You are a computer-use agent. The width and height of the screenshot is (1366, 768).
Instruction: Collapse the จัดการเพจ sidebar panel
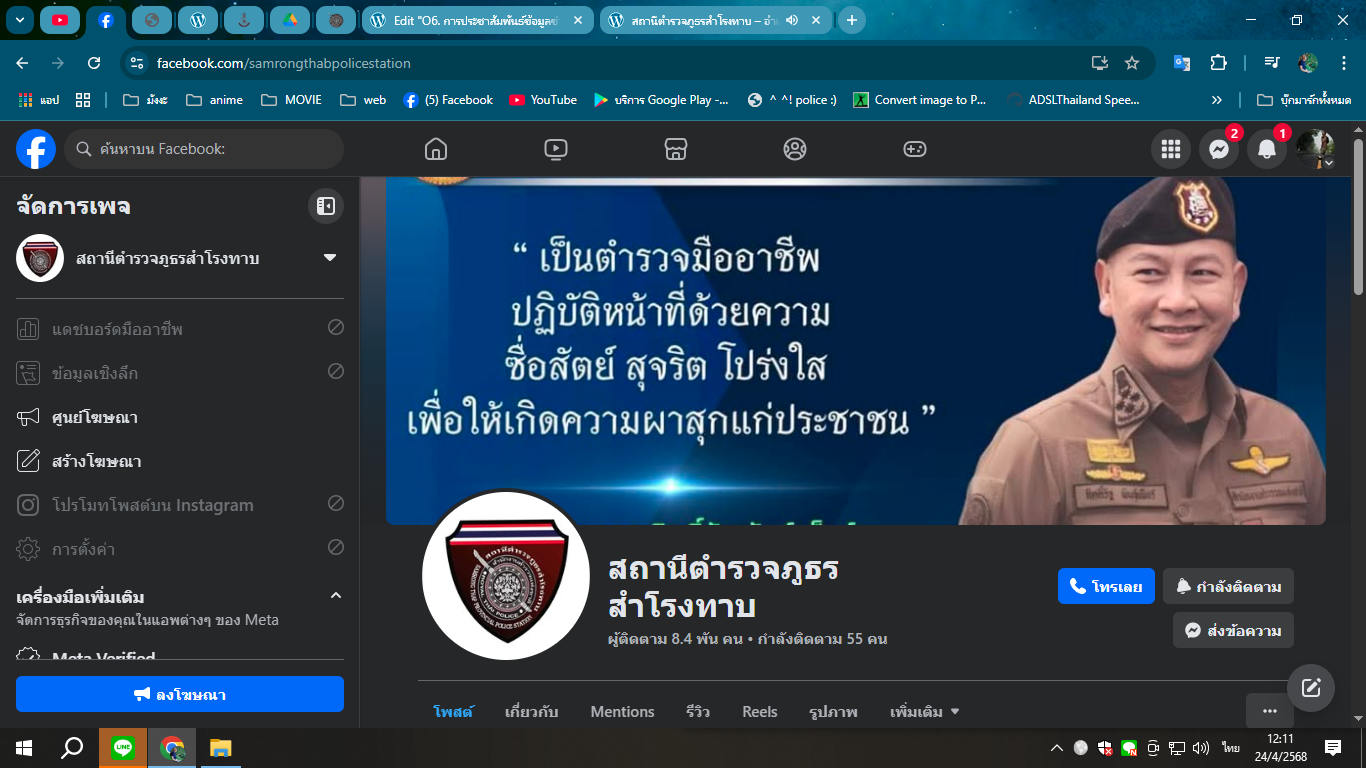(x=325, y=206)
